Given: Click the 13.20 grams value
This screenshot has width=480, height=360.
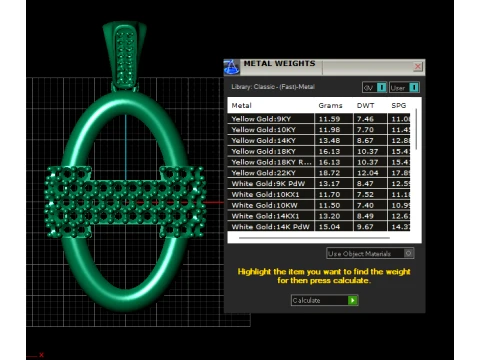Looking at the screenshot, I should (x=329, y=216).
